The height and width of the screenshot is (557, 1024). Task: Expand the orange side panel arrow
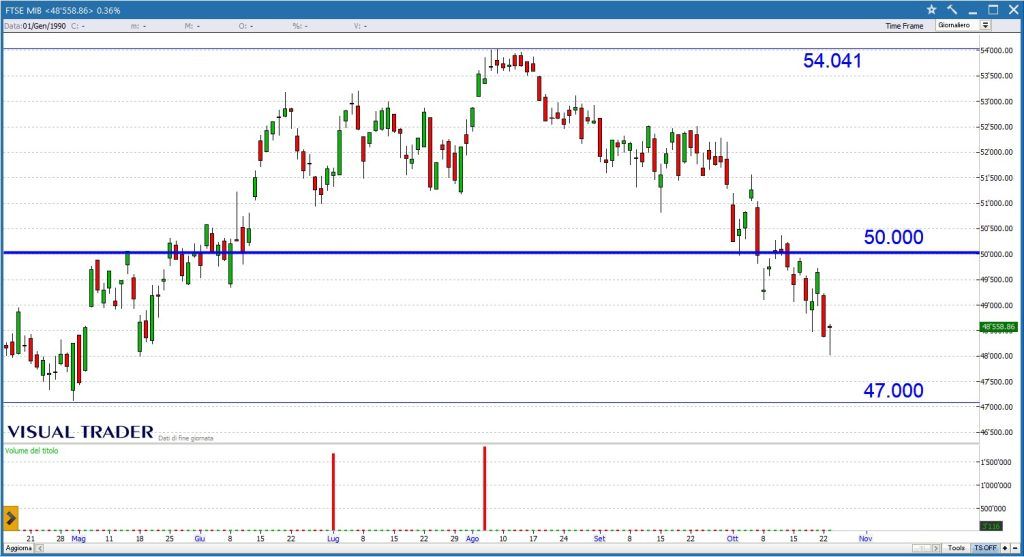(x=10, y=518)
